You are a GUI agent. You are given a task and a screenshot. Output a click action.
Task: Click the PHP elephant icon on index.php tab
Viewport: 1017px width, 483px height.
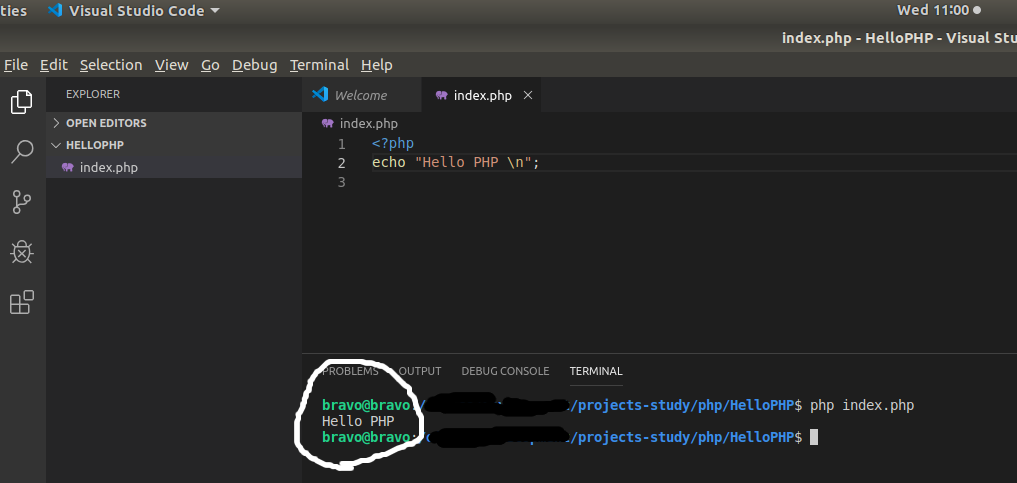[442, 95]
